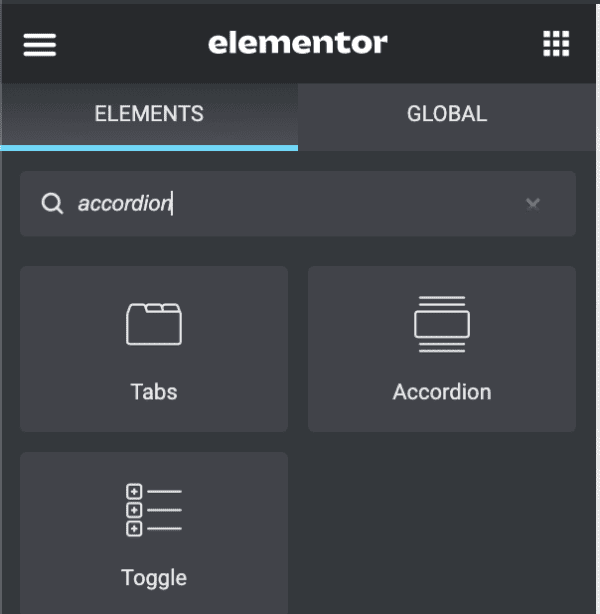Image resolution: width=600 pixels, height=614 pixels.
Task: Clear the search with the X icon
Action: [533, 204]
